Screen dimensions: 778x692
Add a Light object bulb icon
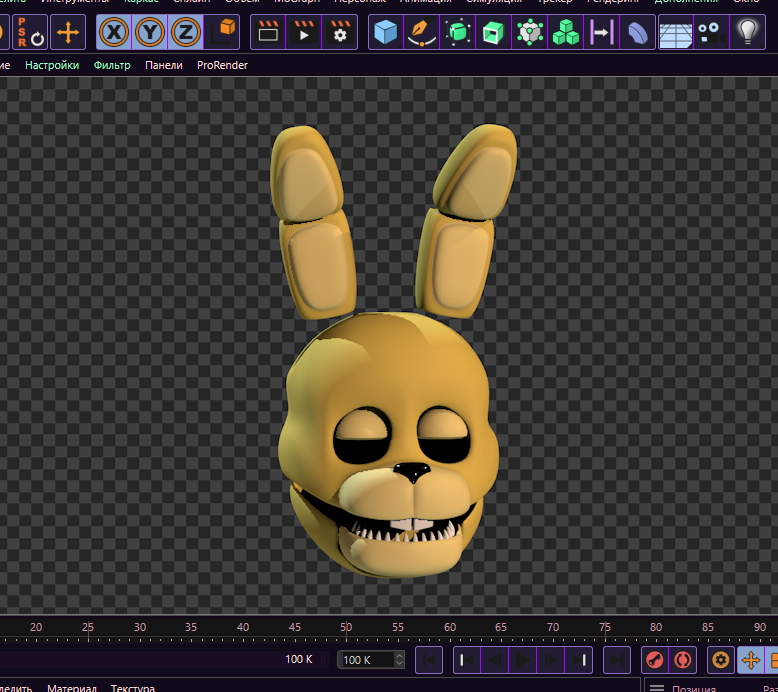click(x=748, y=32)
